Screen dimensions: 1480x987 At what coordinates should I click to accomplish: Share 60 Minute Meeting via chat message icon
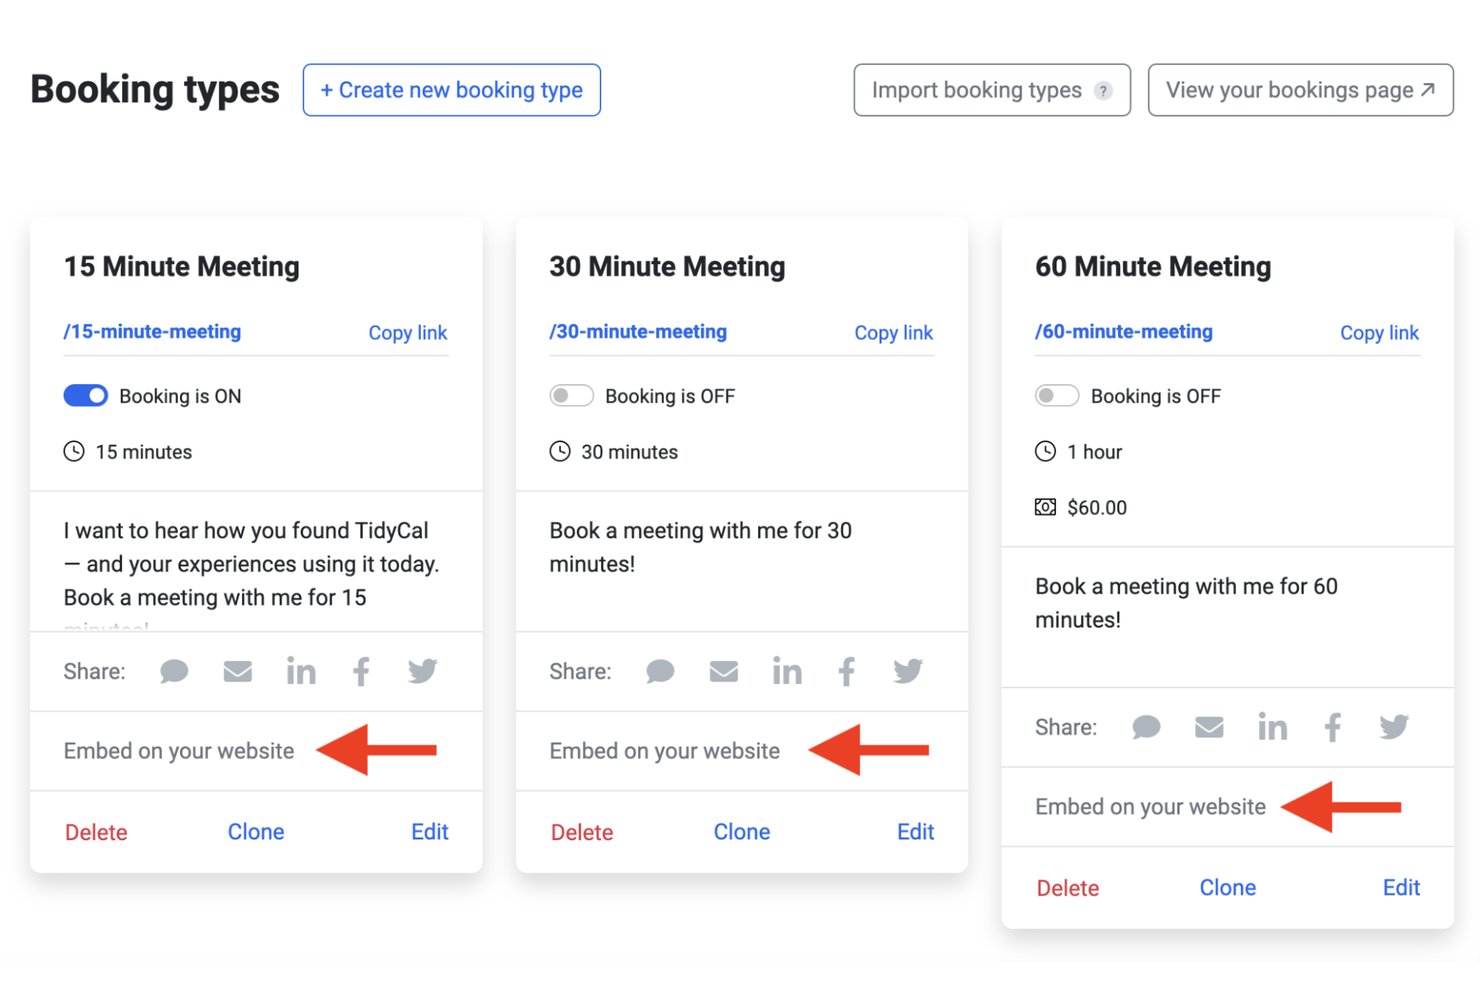(x=1146, y=727)
